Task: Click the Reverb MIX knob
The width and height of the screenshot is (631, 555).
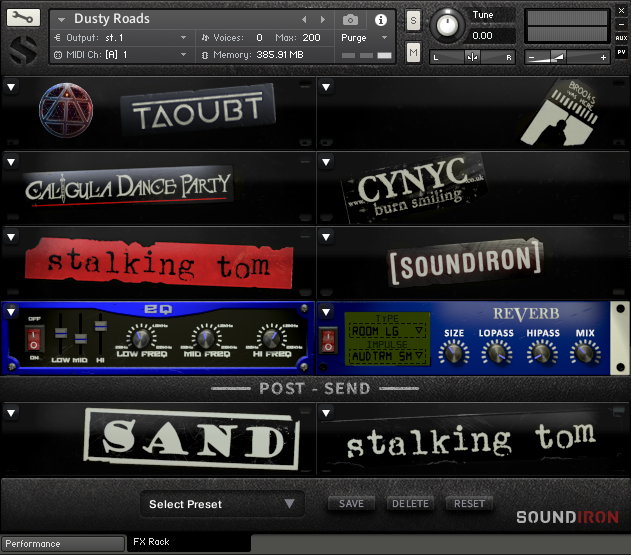Action: click(585, 352)
